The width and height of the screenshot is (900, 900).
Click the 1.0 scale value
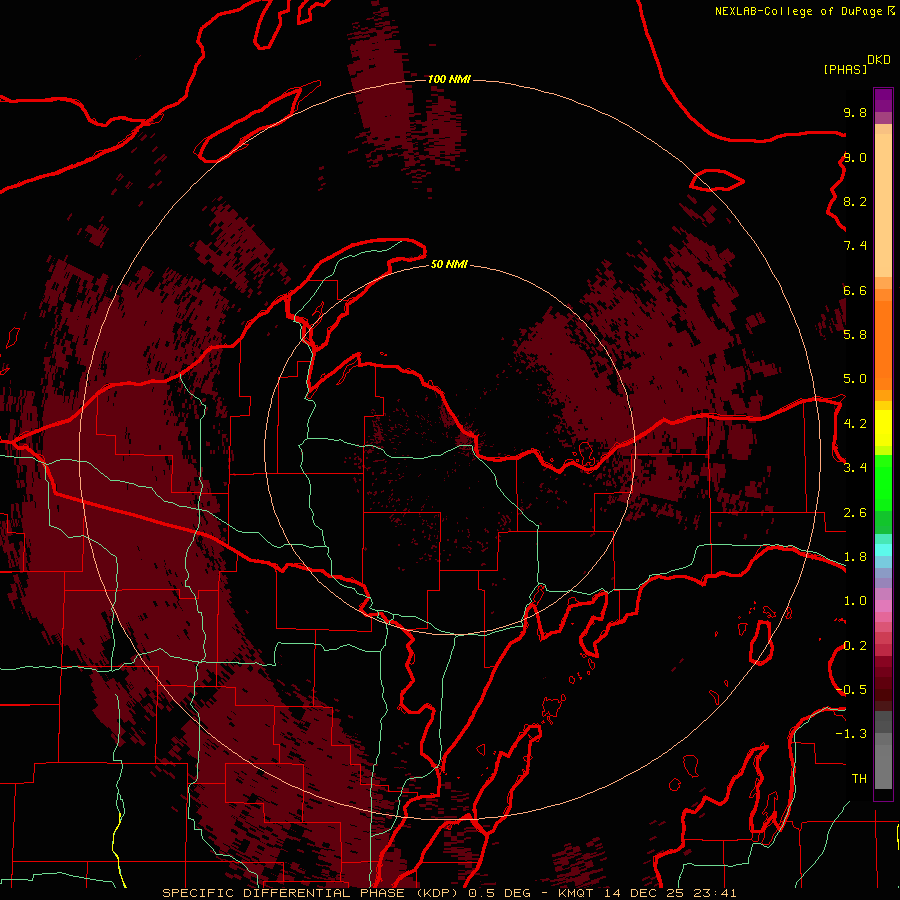coord(855,601)
